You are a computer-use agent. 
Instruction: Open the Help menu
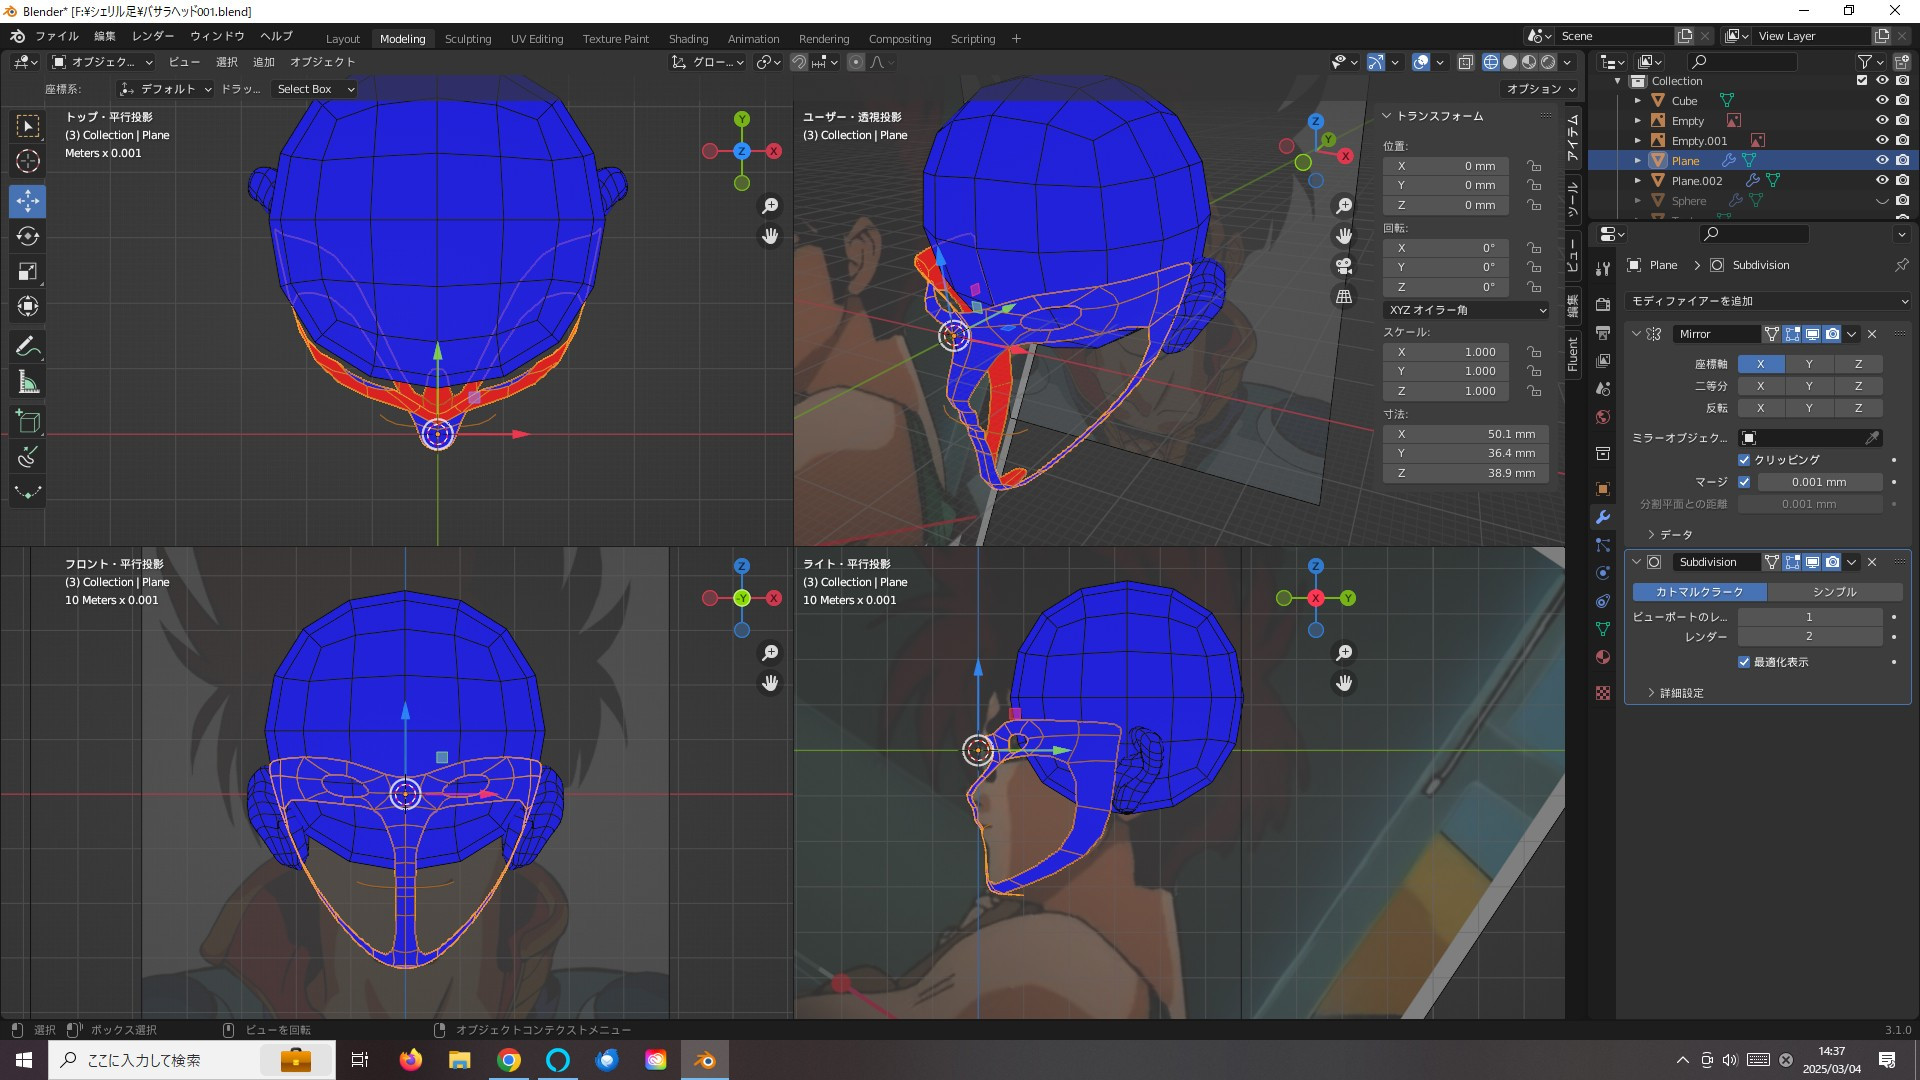click(276, 36)
